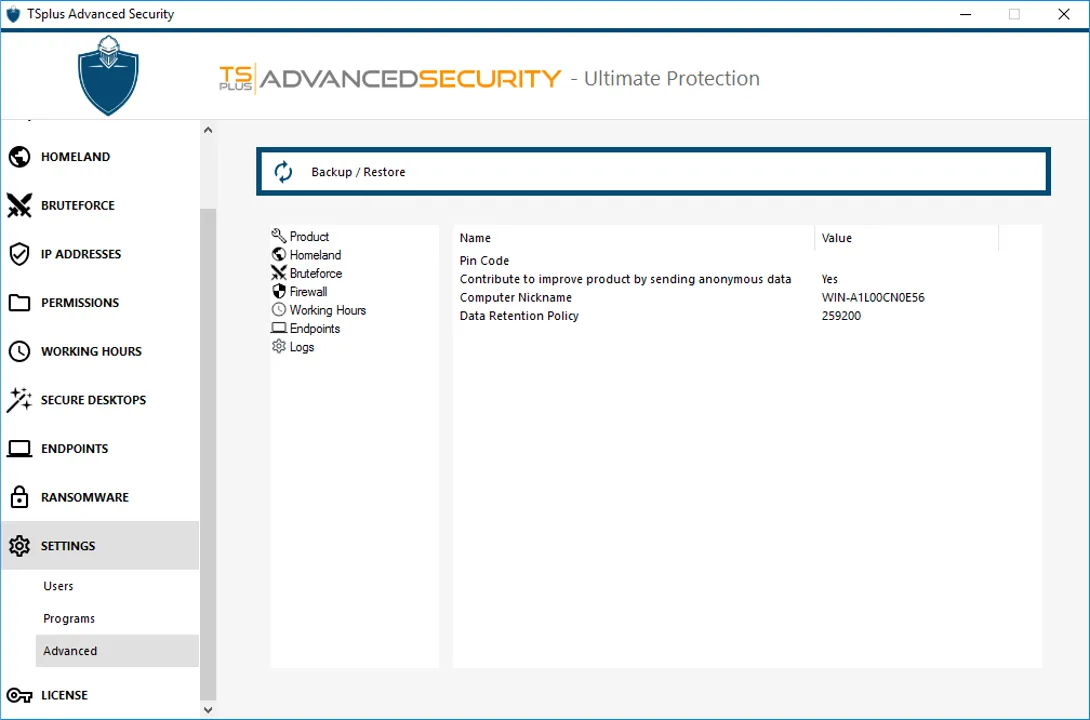Select the Data Retention Policy row
The height and width of the screenshot is (720, 1090).
point(519,316)
